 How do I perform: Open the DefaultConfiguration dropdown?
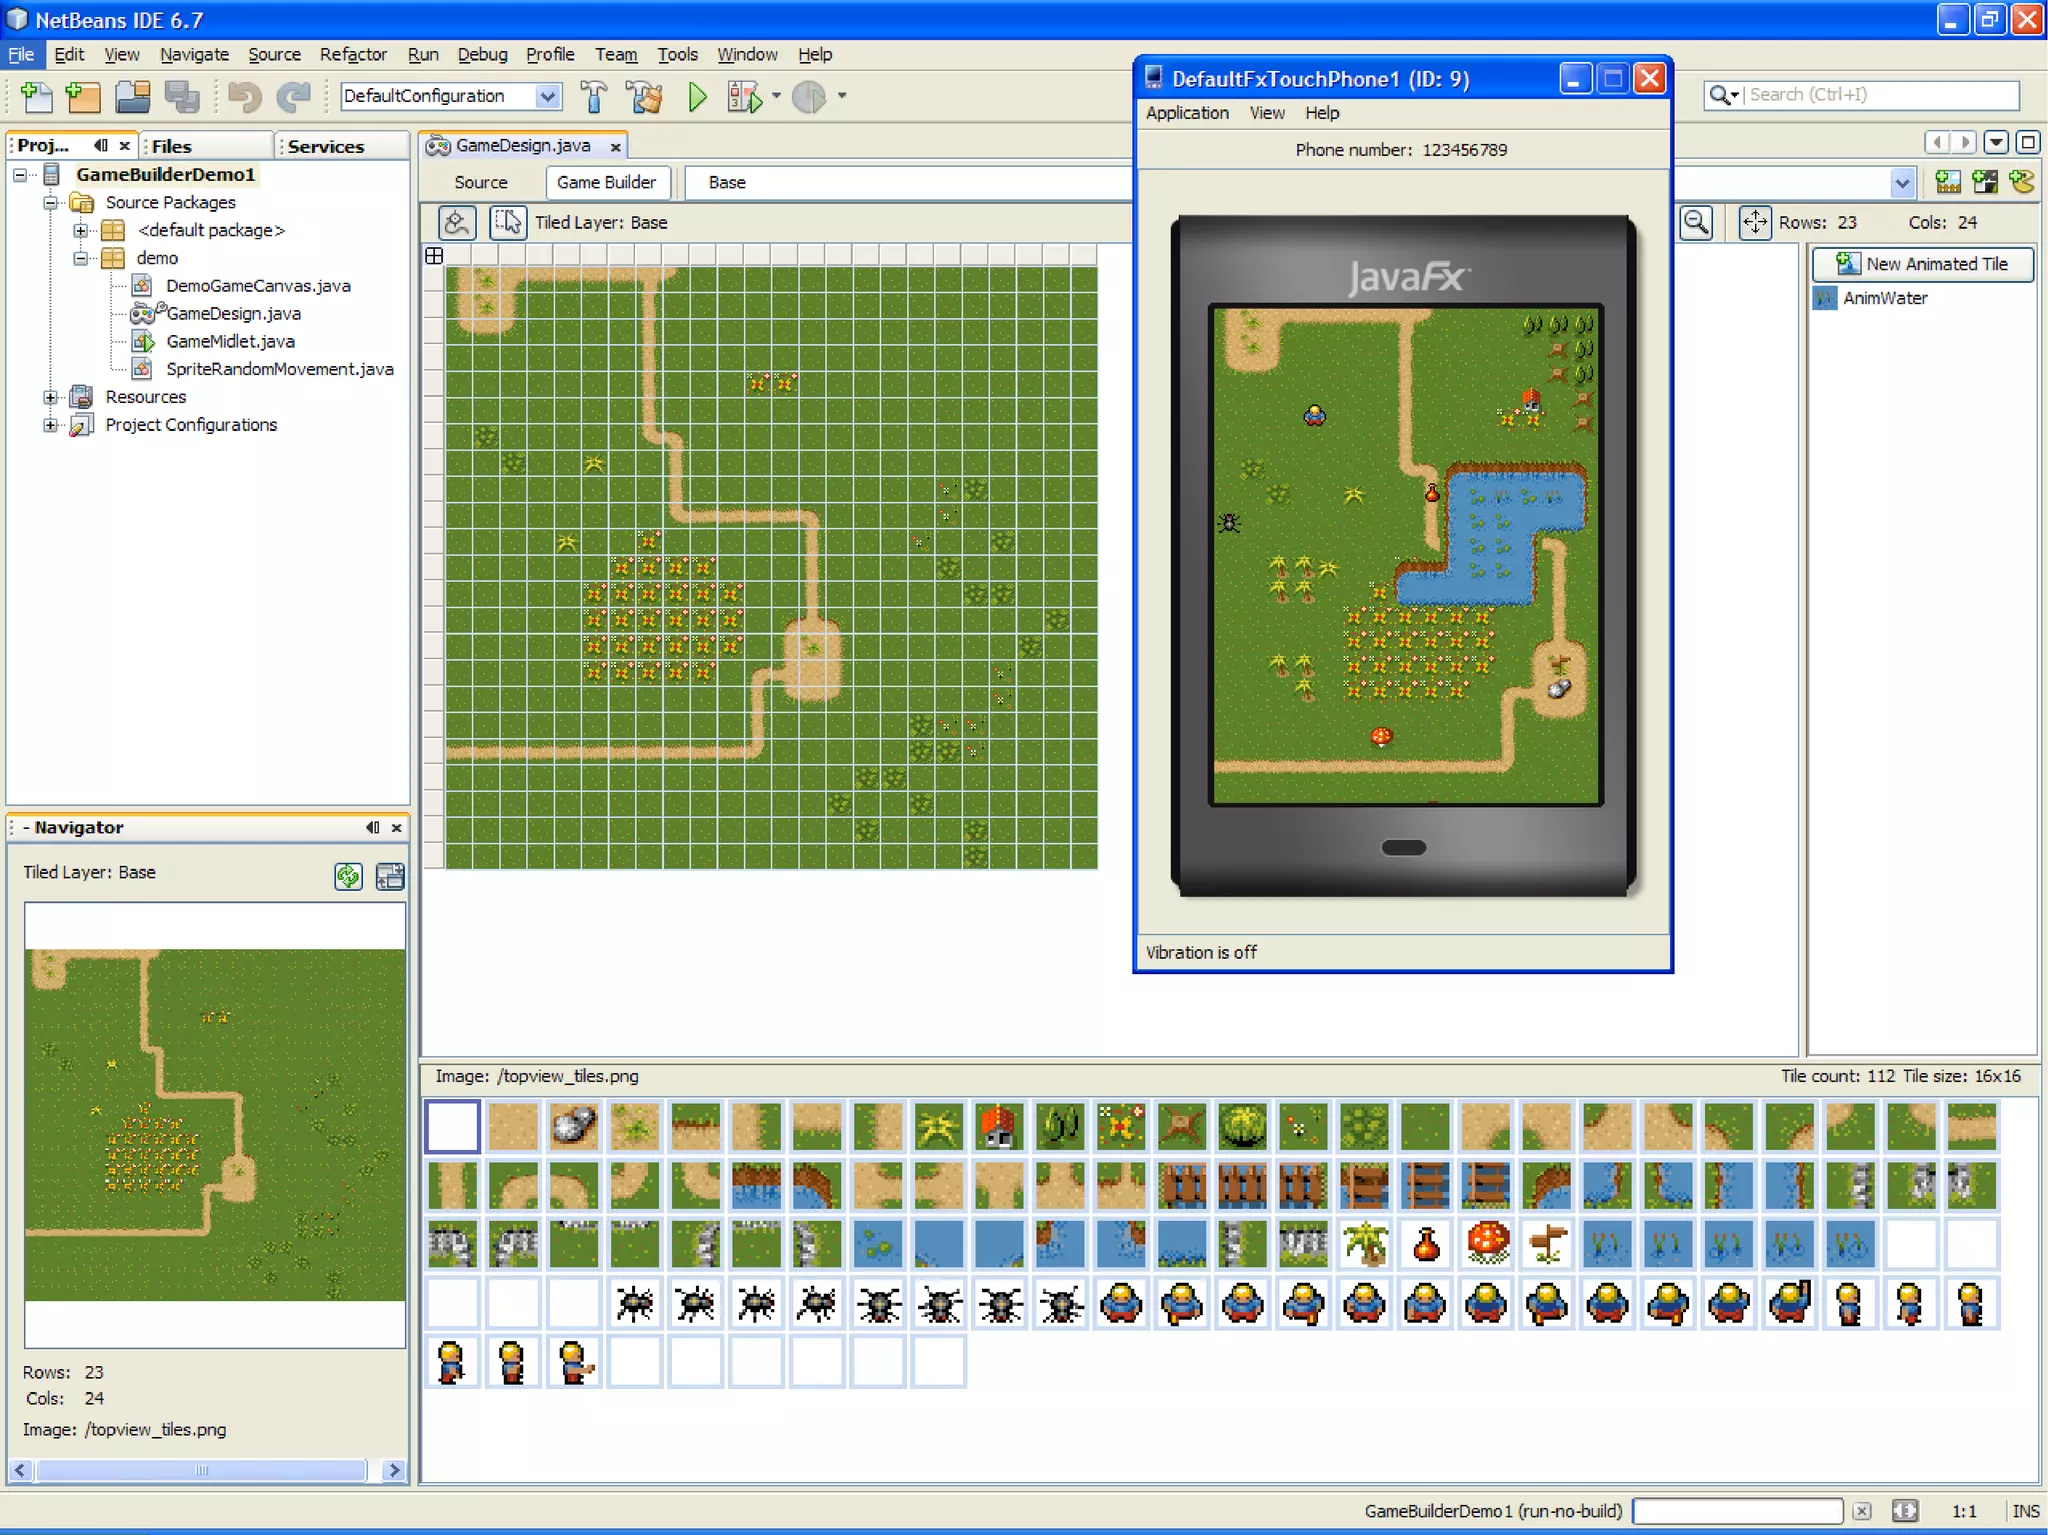(547, 96)
